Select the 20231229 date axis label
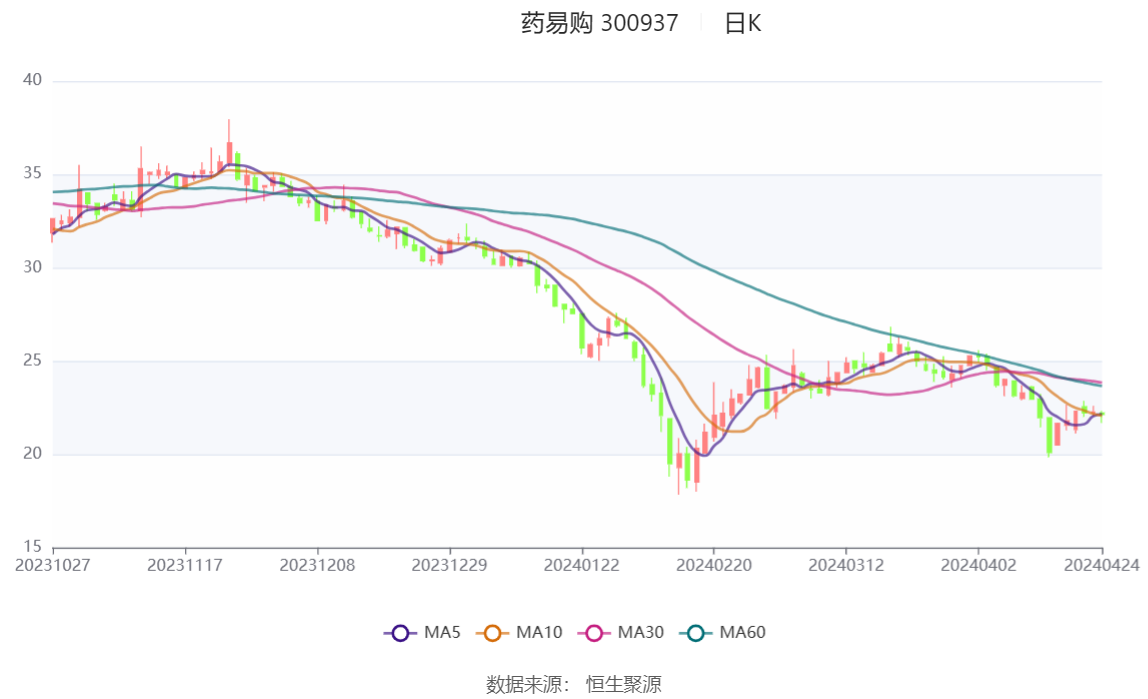Viewport: 1148px width, 699px height. click(449, 566)
